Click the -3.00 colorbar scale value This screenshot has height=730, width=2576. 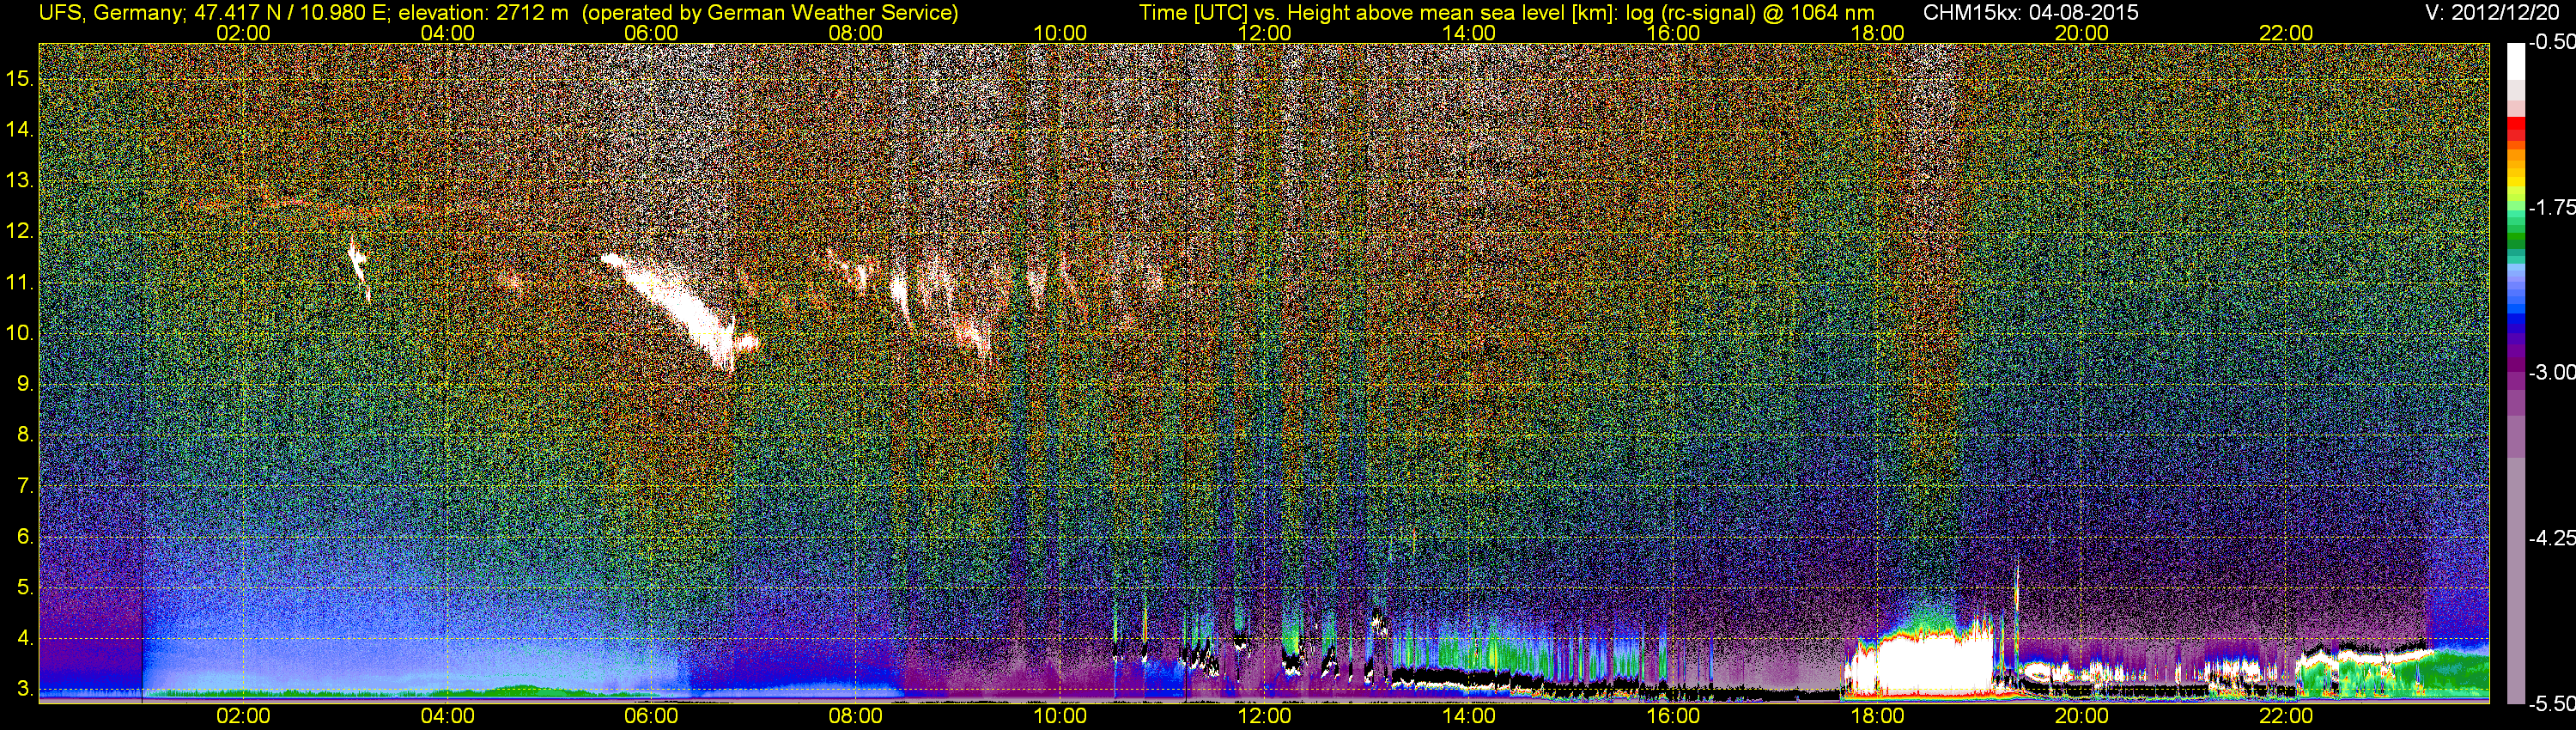pos(2553,372)
